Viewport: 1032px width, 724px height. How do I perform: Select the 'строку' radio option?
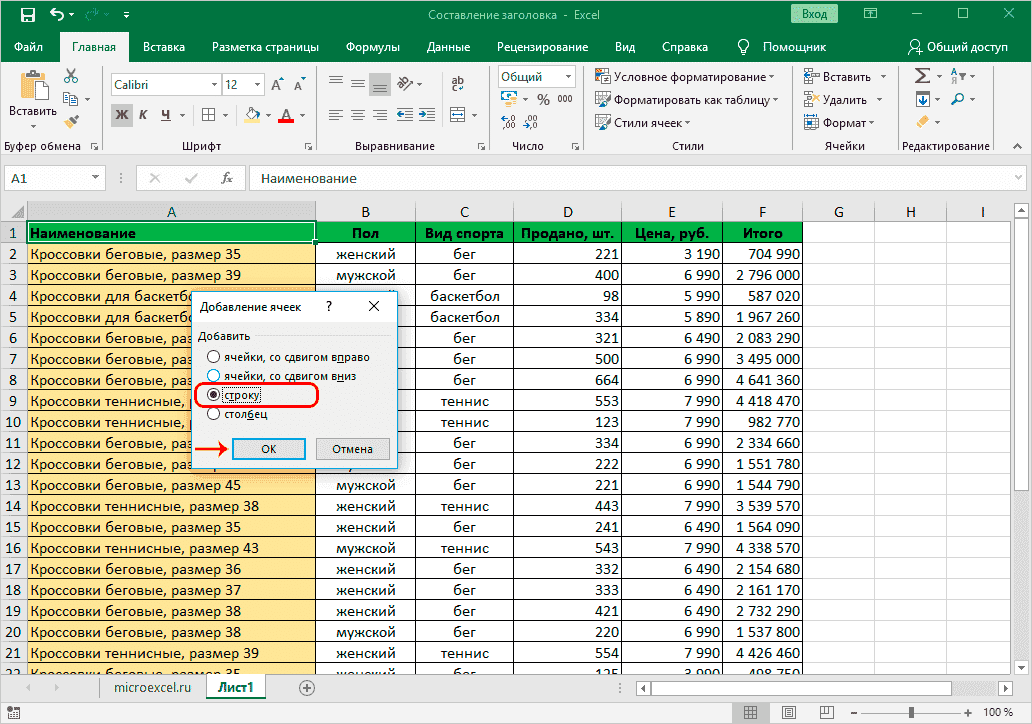pyautogui.click(x=213, y=396)
